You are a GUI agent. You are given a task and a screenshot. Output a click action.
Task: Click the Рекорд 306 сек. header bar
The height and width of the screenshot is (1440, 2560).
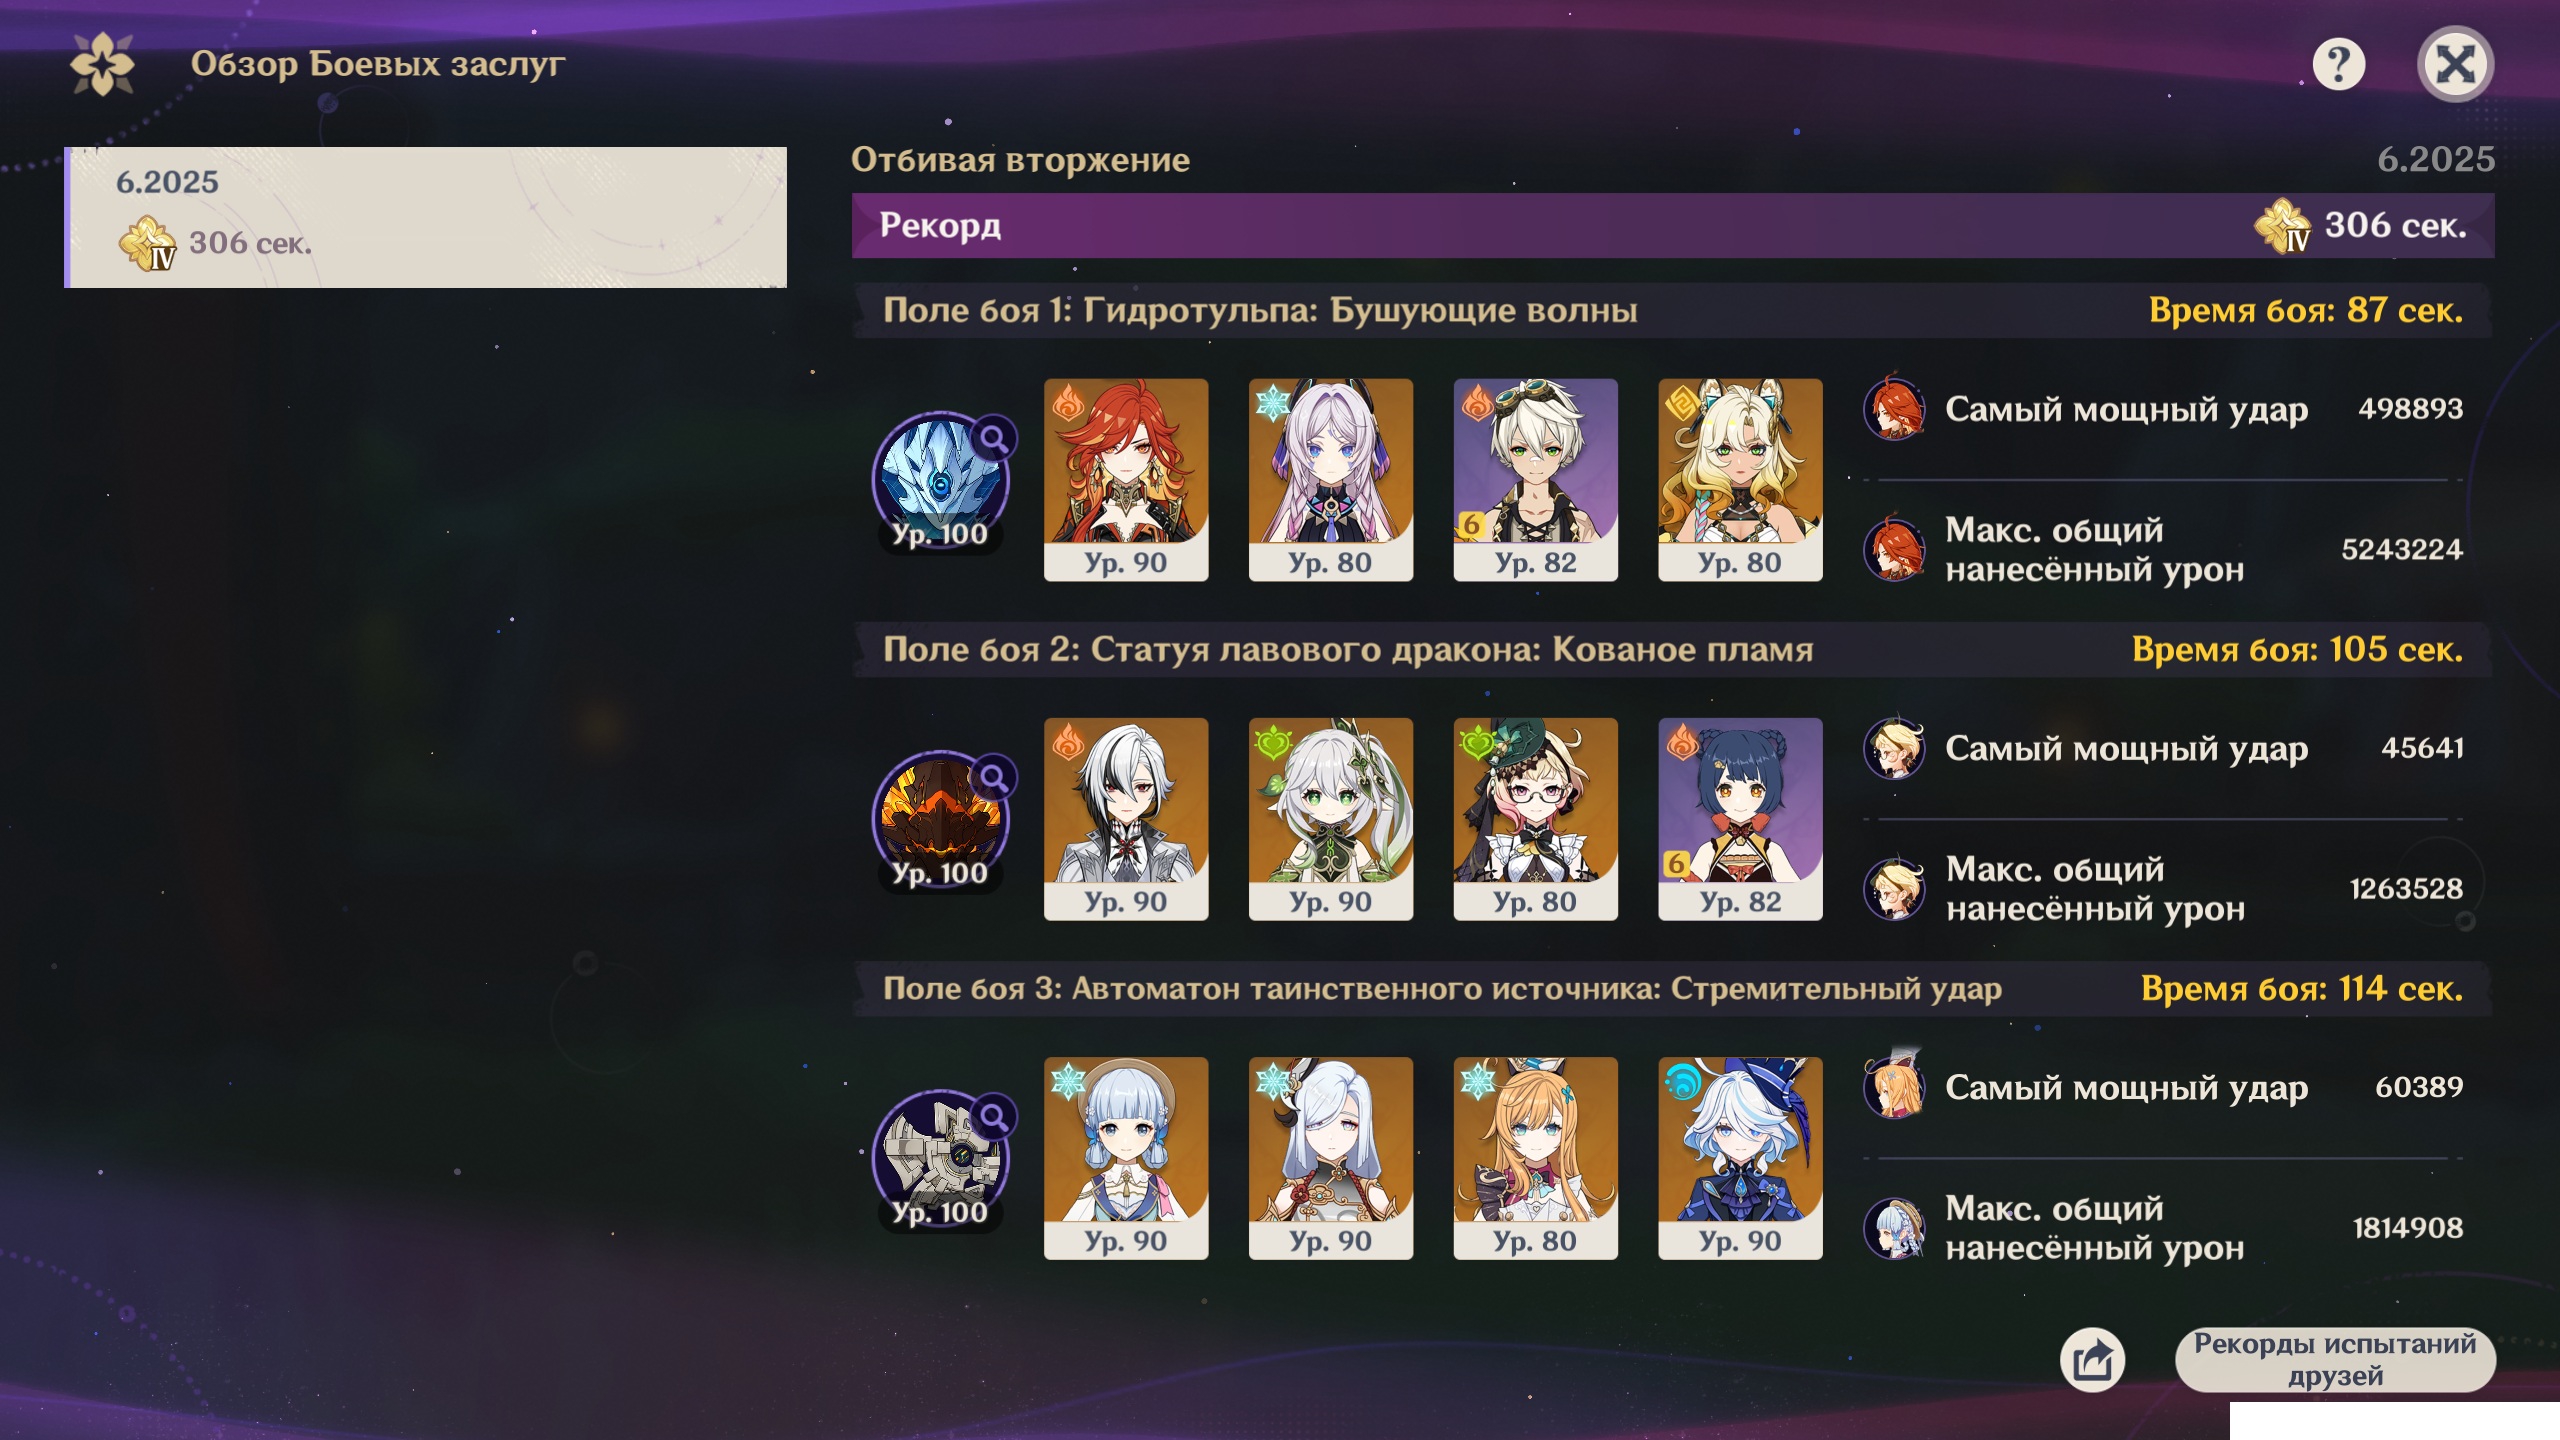[x=1673, y=226]
